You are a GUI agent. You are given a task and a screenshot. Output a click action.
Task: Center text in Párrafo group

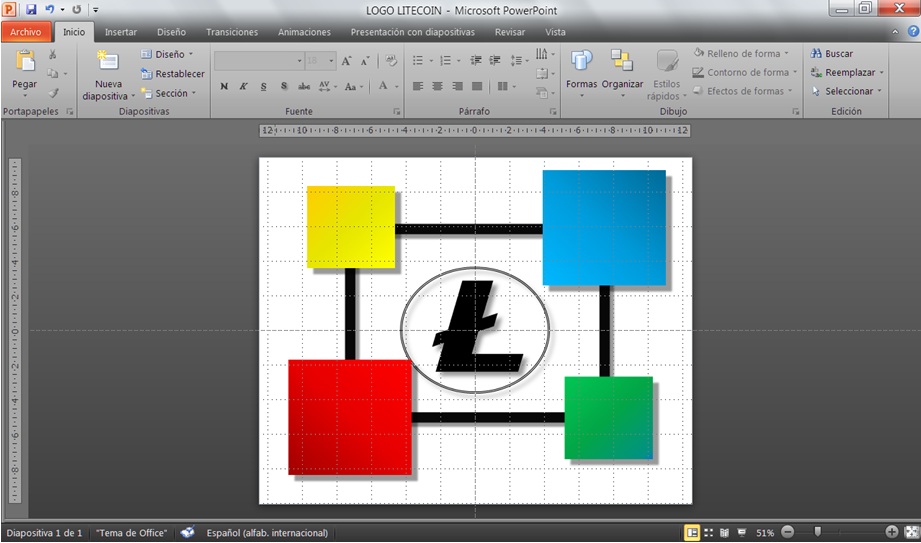[438, 86]
